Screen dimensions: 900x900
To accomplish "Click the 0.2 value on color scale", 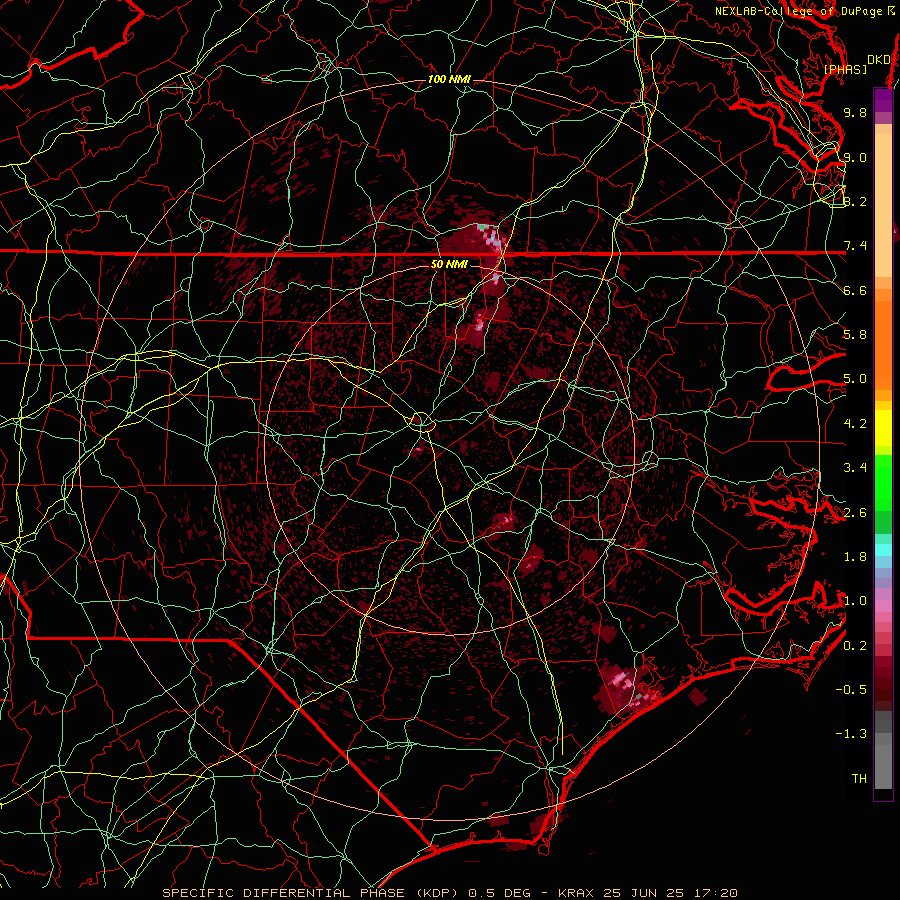I will [855, 646].
